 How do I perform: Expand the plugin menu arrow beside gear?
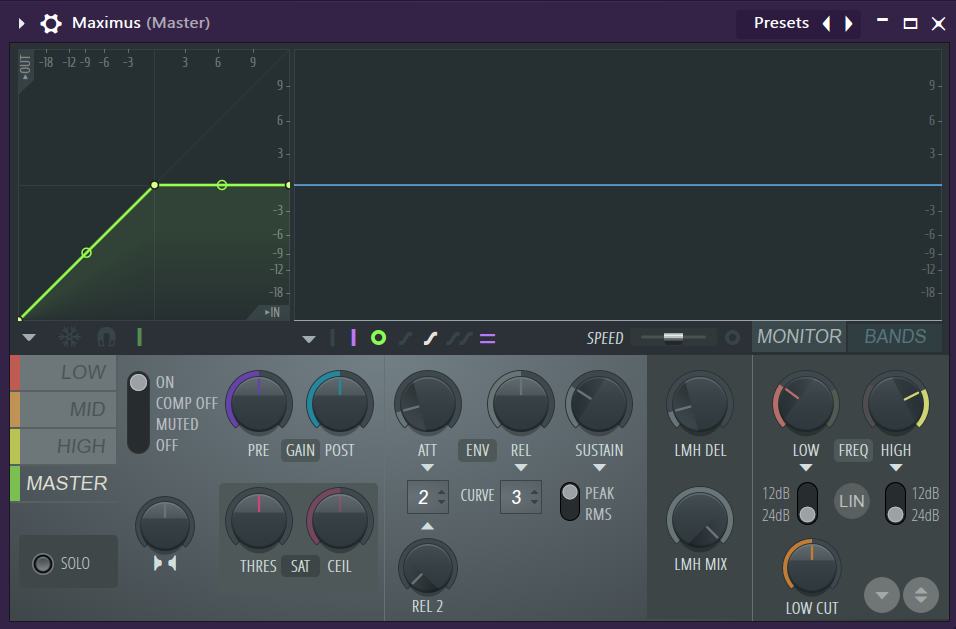point(21,24)
